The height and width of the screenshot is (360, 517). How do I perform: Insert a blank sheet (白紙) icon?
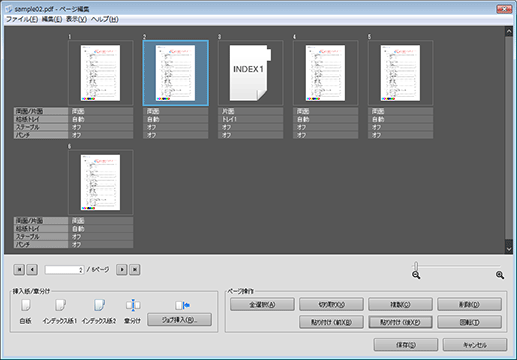click(26, 305)
